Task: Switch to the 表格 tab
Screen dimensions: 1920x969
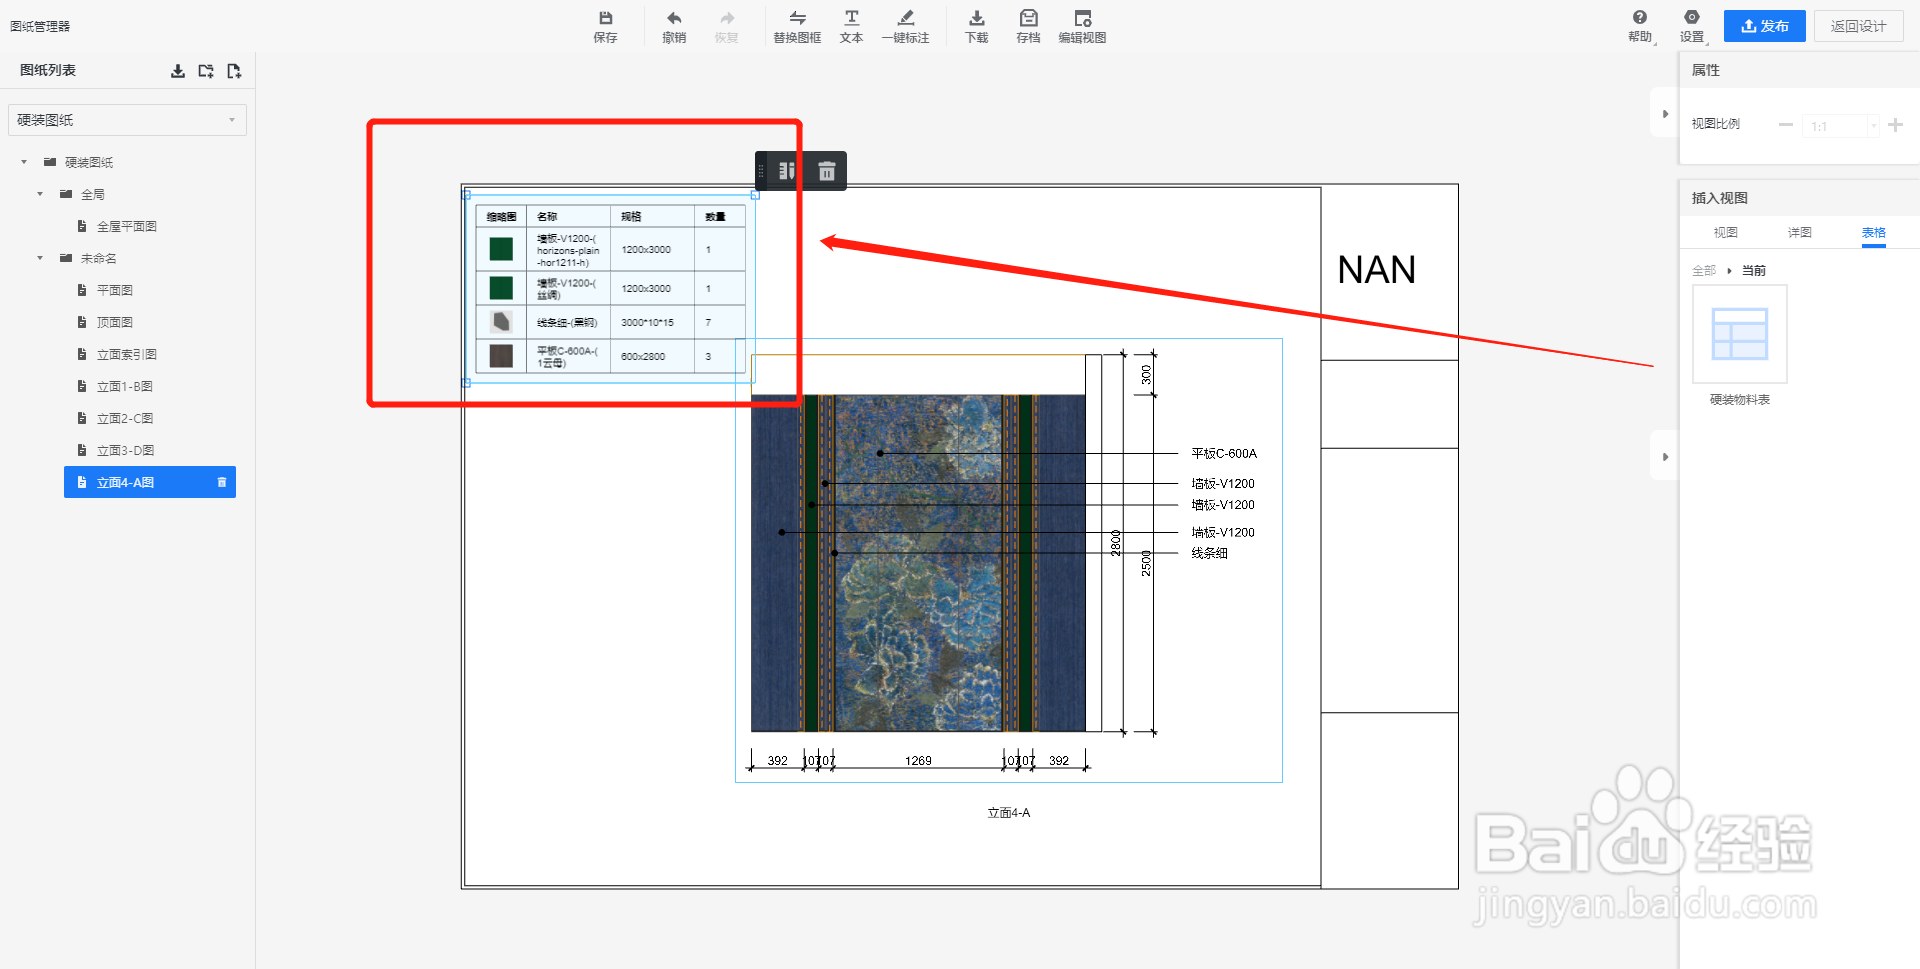Action: pyautogui.click(x=1873, y=232)
